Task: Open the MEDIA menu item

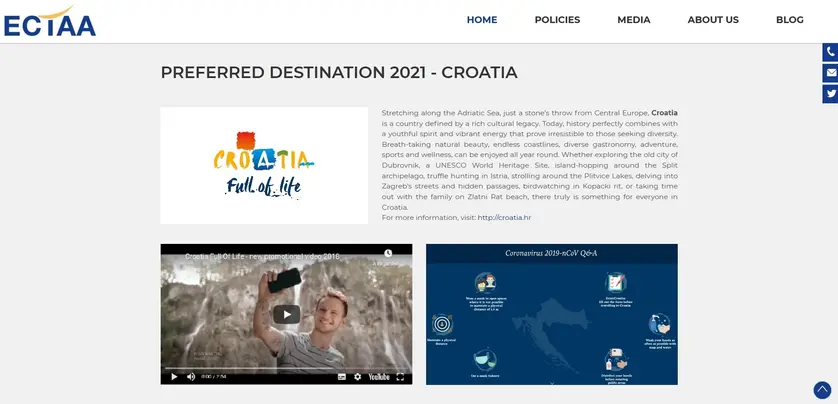Action: point(634,20)
